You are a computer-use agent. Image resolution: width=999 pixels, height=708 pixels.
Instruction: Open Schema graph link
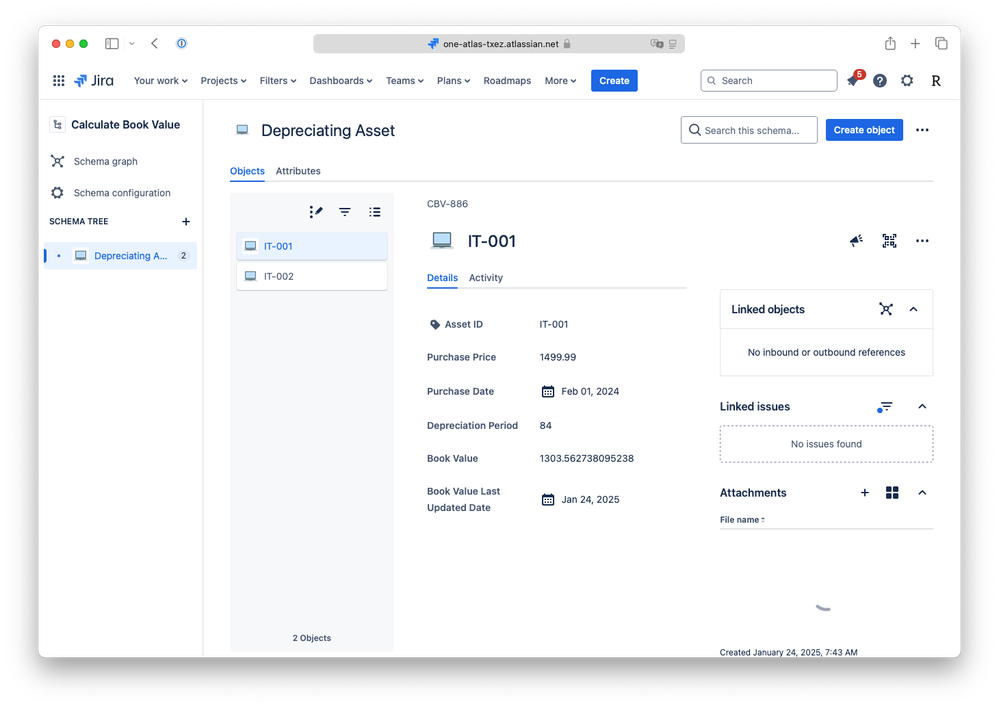pos(106,161)
